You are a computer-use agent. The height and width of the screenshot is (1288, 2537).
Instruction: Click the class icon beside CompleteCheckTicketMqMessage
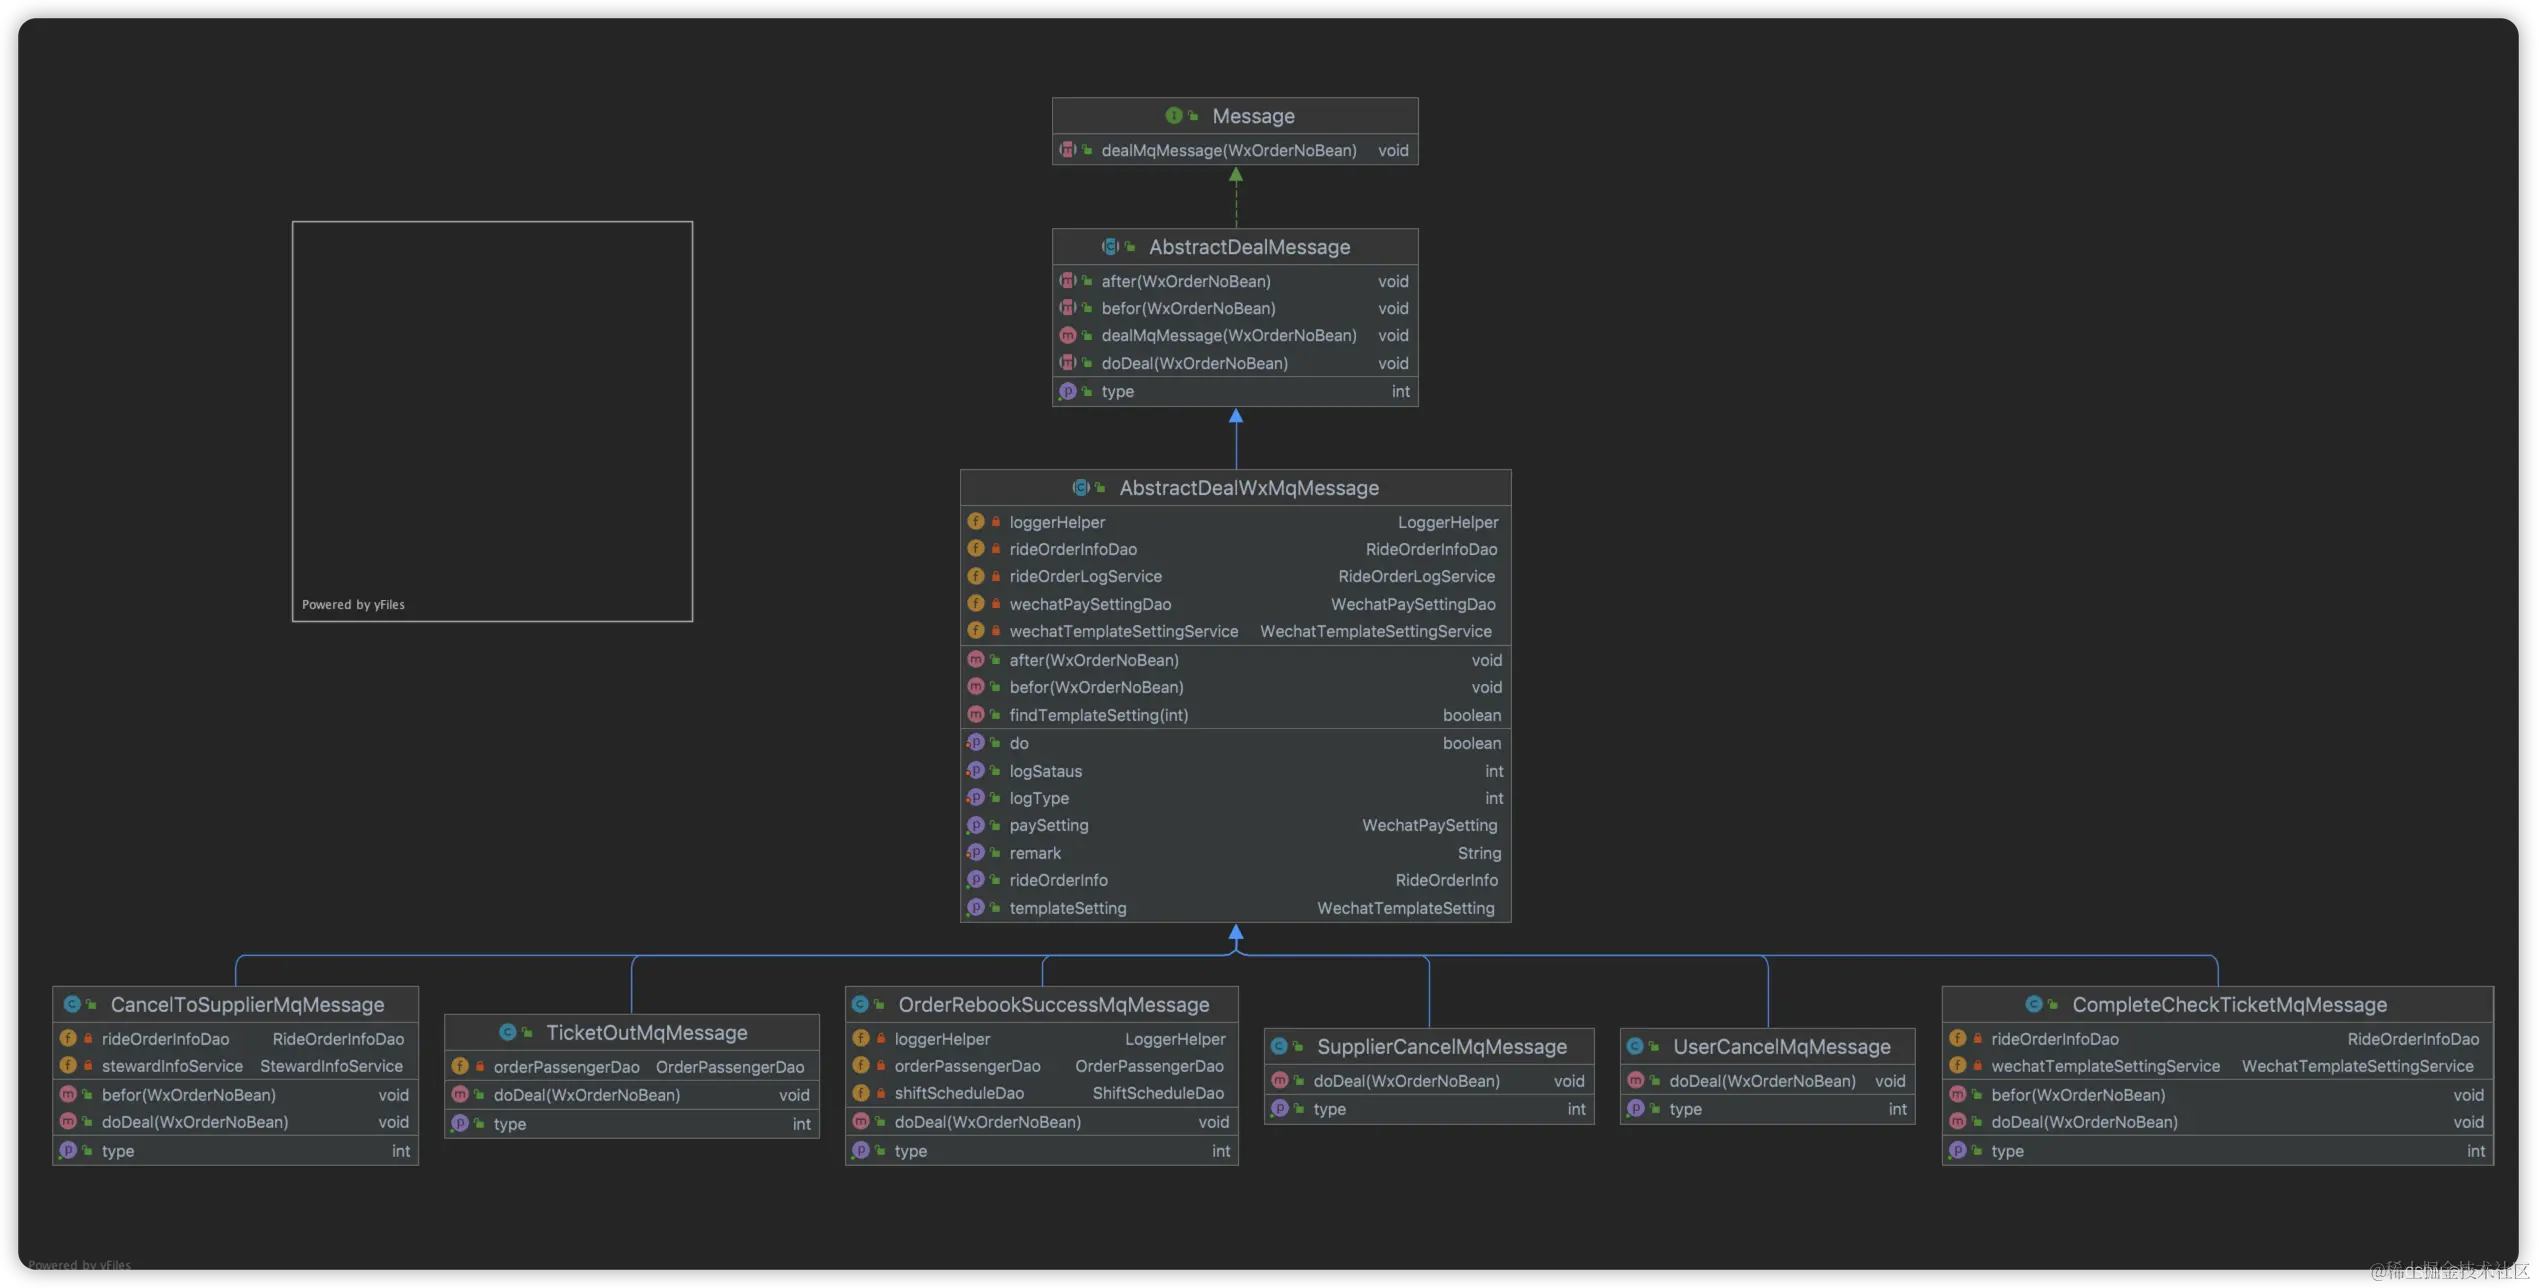pyautogui.click(x=2034, y=1004)
